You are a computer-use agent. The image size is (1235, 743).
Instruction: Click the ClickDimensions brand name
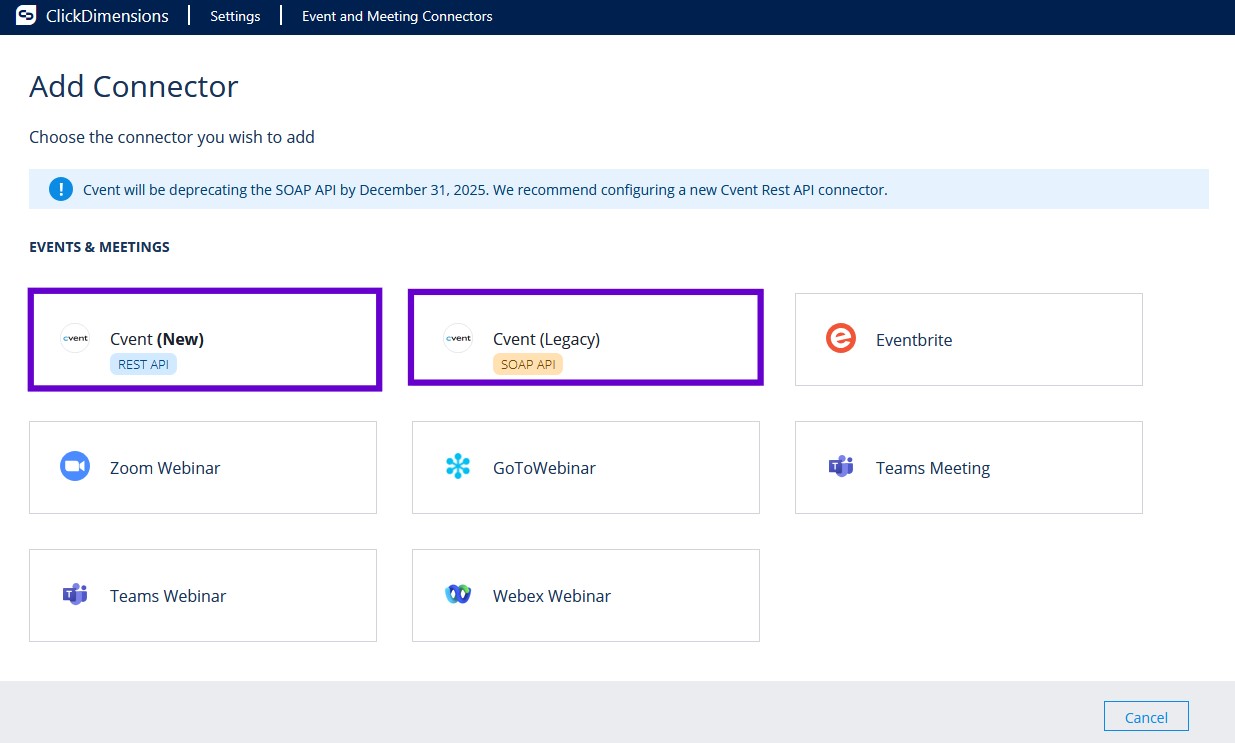(x=107, y=16)
